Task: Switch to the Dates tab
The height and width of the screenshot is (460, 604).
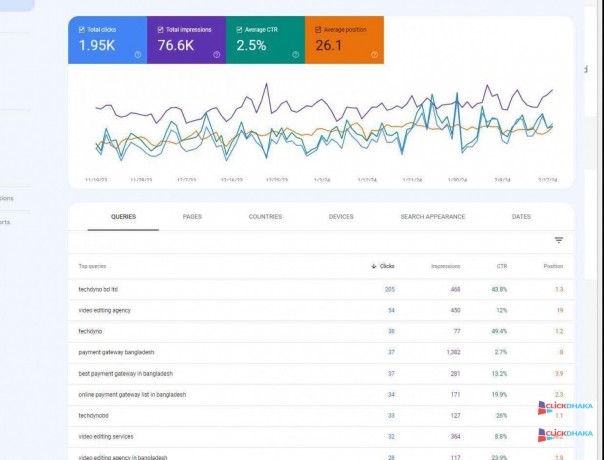Action: [x=521, y=217]
